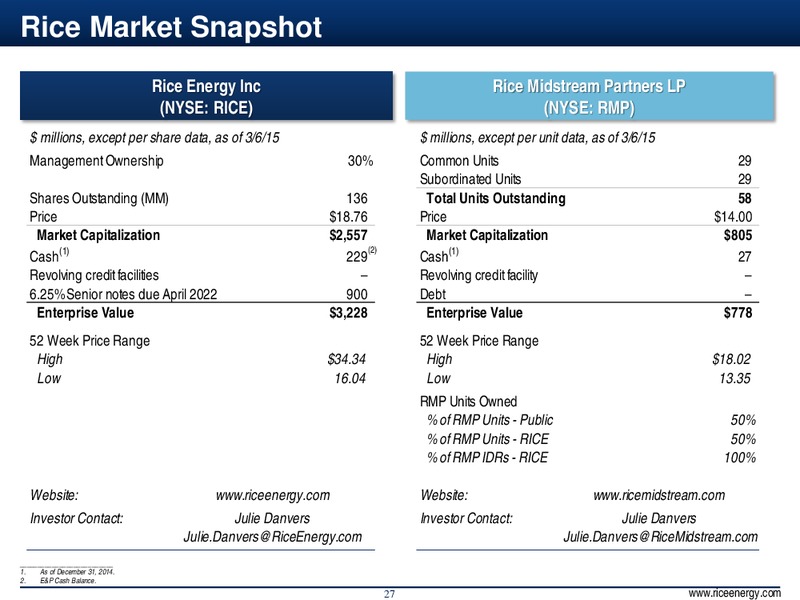Click the footer www.riceenergy.com link
Screen dimensions: 800x600
pos(734,593)
